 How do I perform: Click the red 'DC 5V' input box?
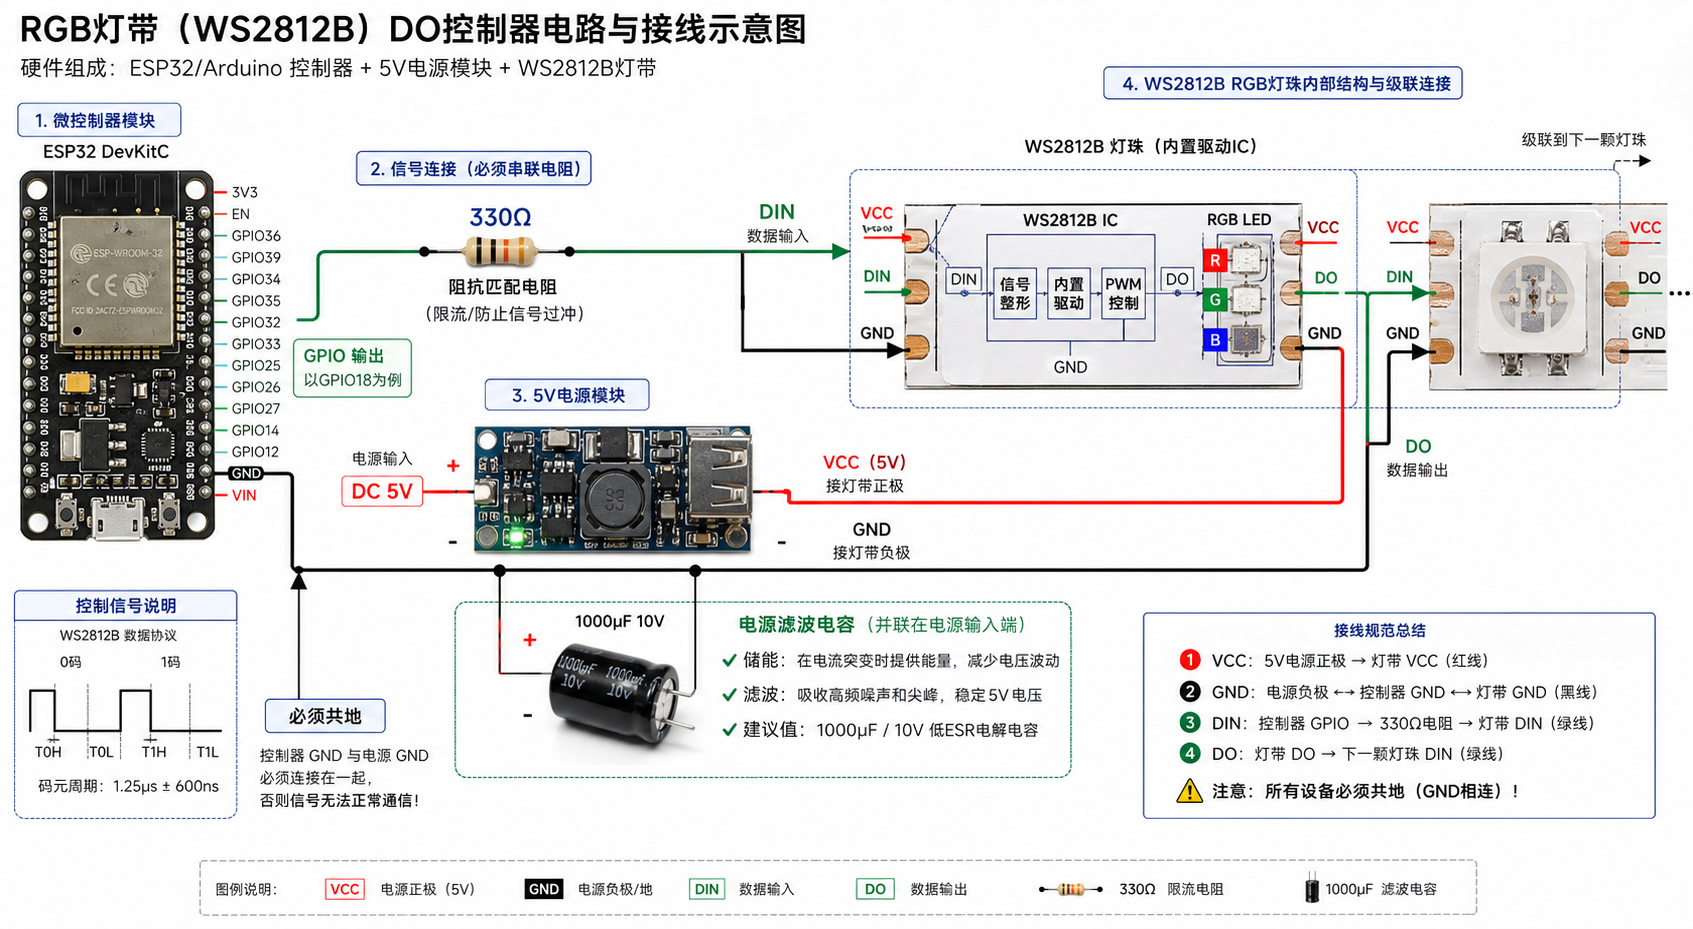coord(381,491)
